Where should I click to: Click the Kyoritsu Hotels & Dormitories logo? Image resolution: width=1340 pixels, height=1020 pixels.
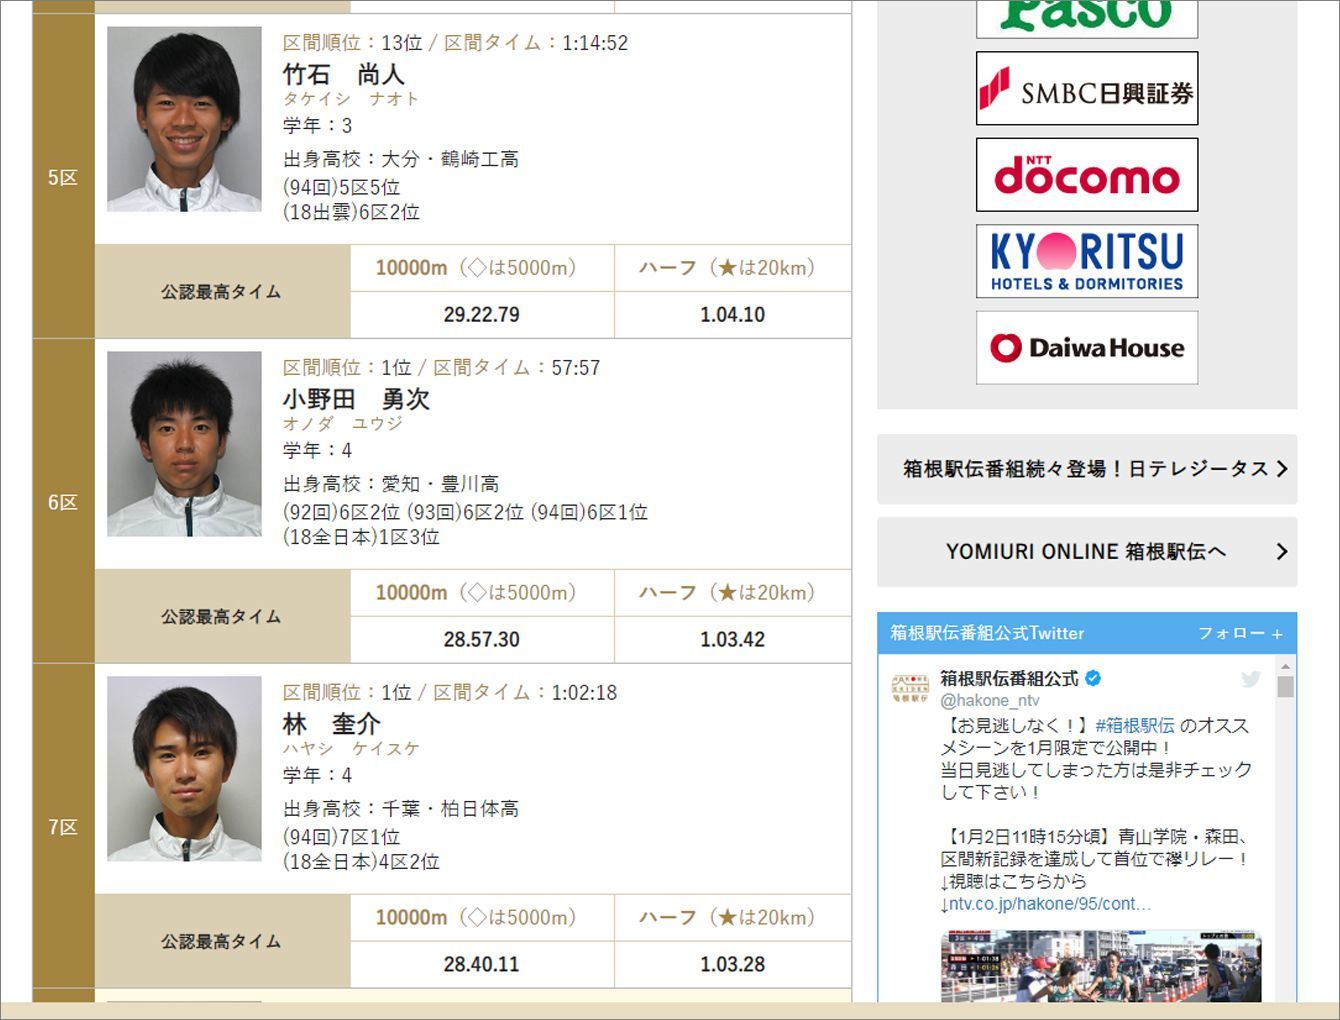point(1087,261)
